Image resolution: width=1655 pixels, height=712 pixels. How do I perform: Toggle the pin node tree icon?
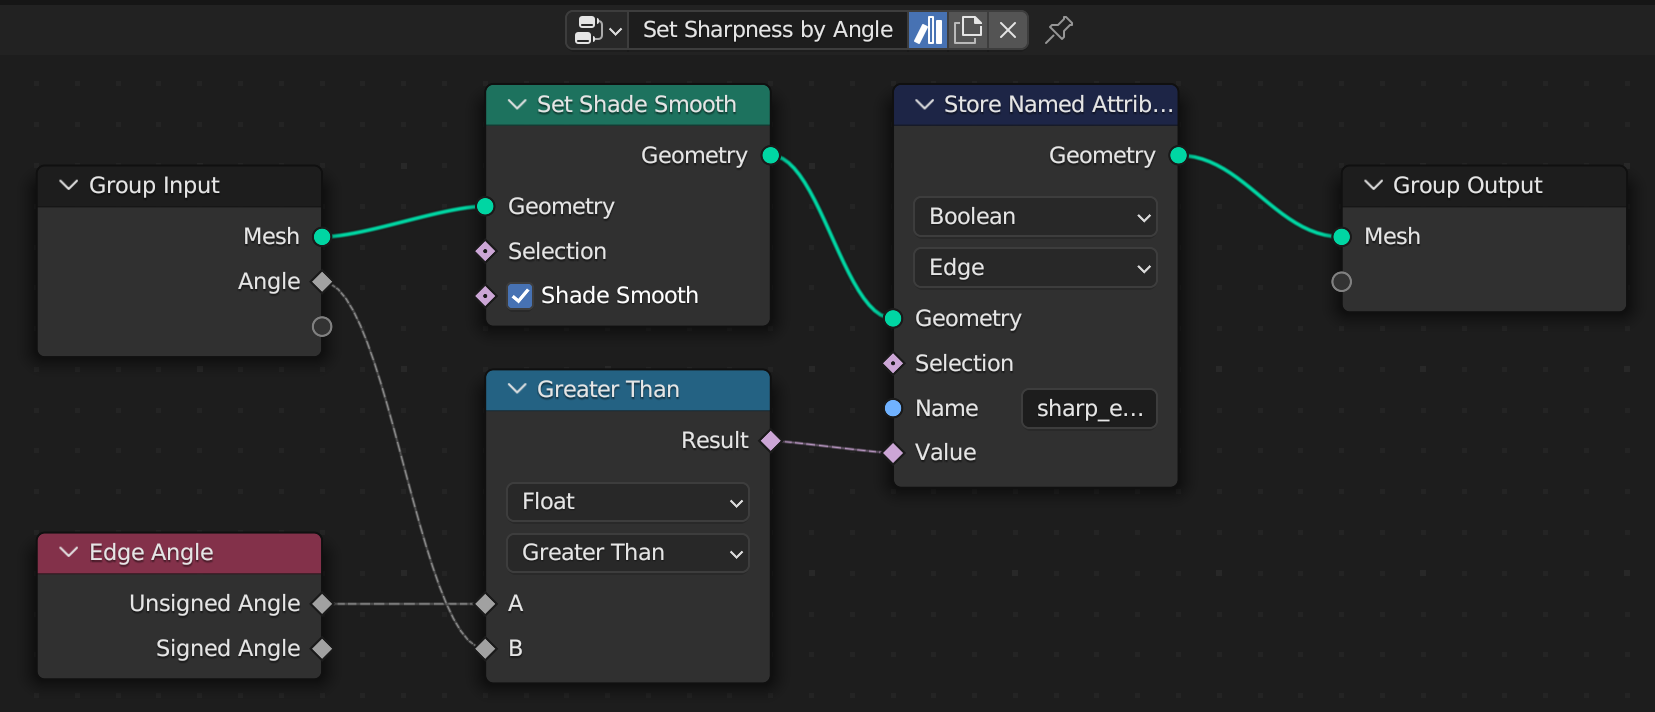pyautogui.click(x=1058, y=30)
